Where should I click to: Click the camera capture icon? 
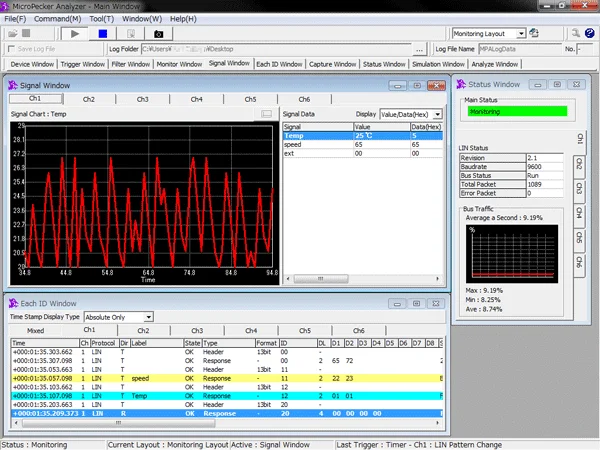tap(158, 33)
